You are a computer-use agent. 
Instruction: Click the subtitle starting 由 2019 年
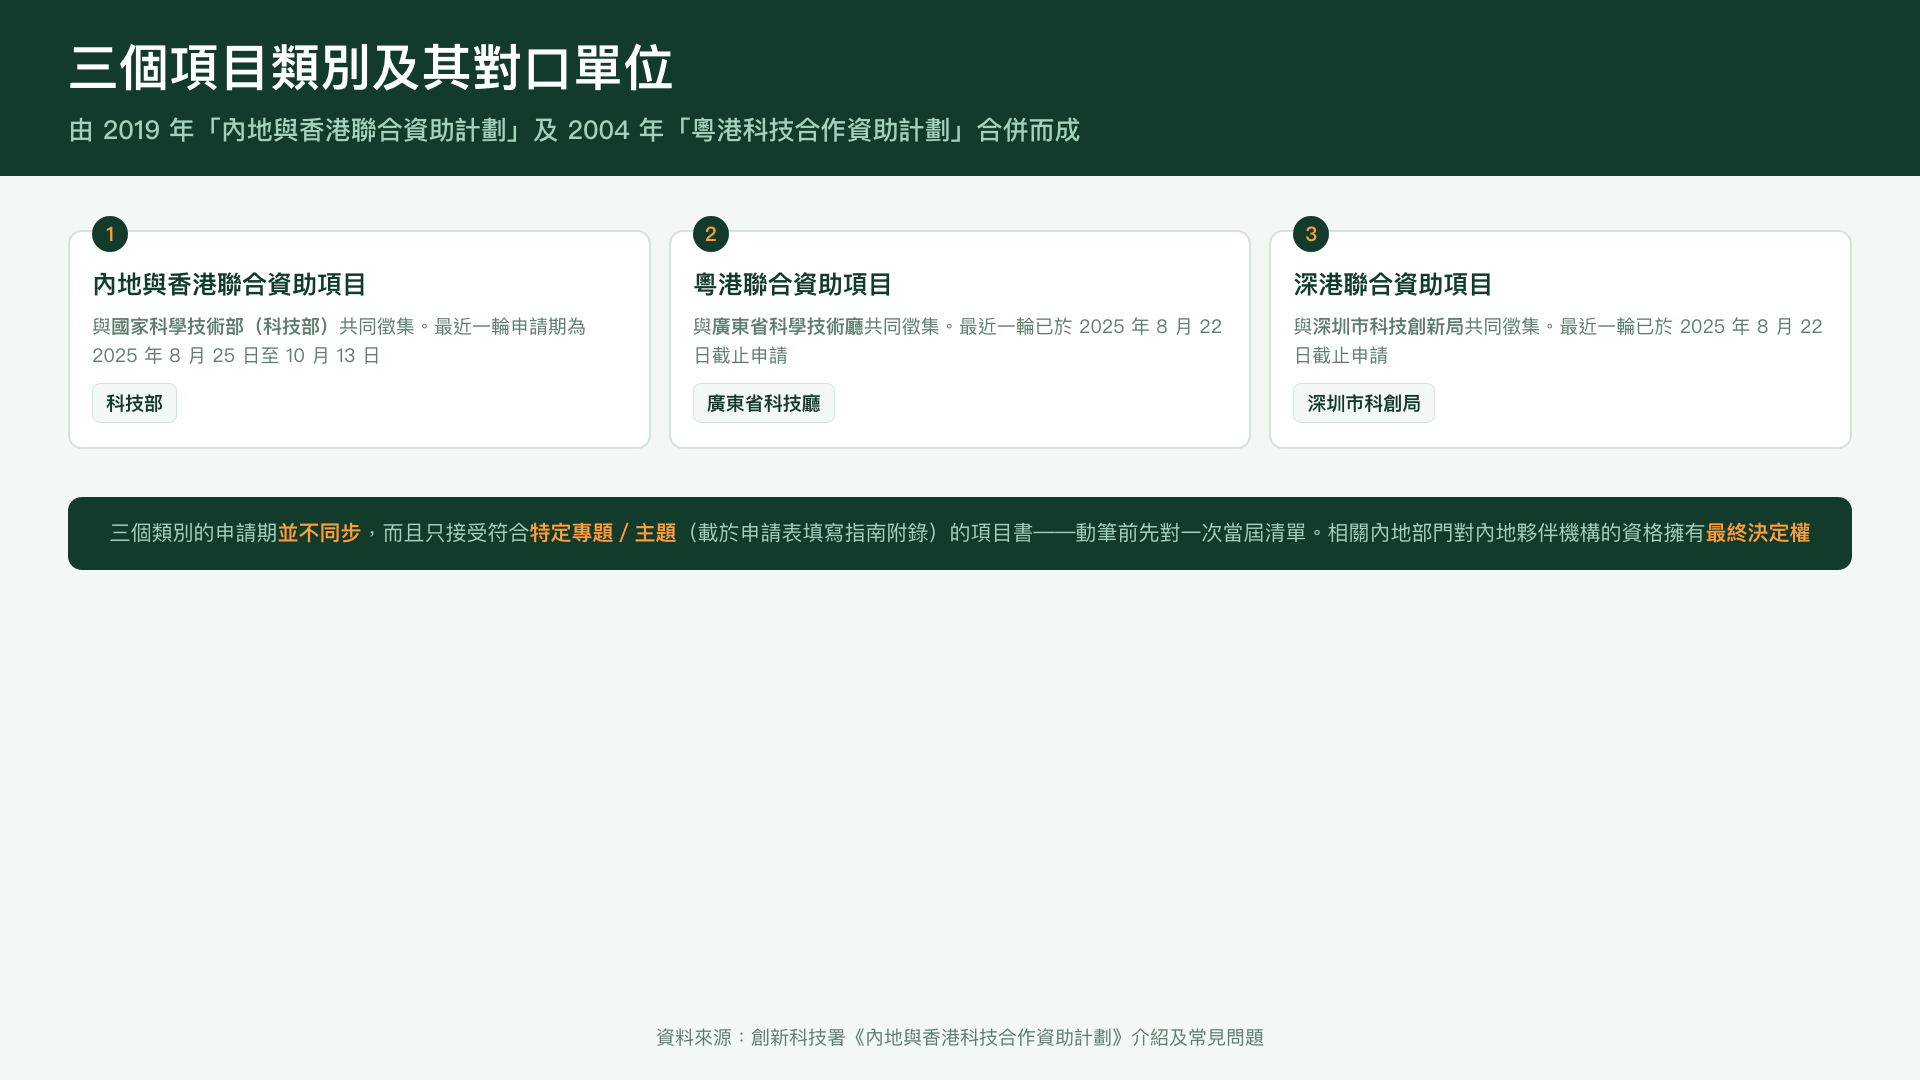pyautogui.click(x=574, y=130)
